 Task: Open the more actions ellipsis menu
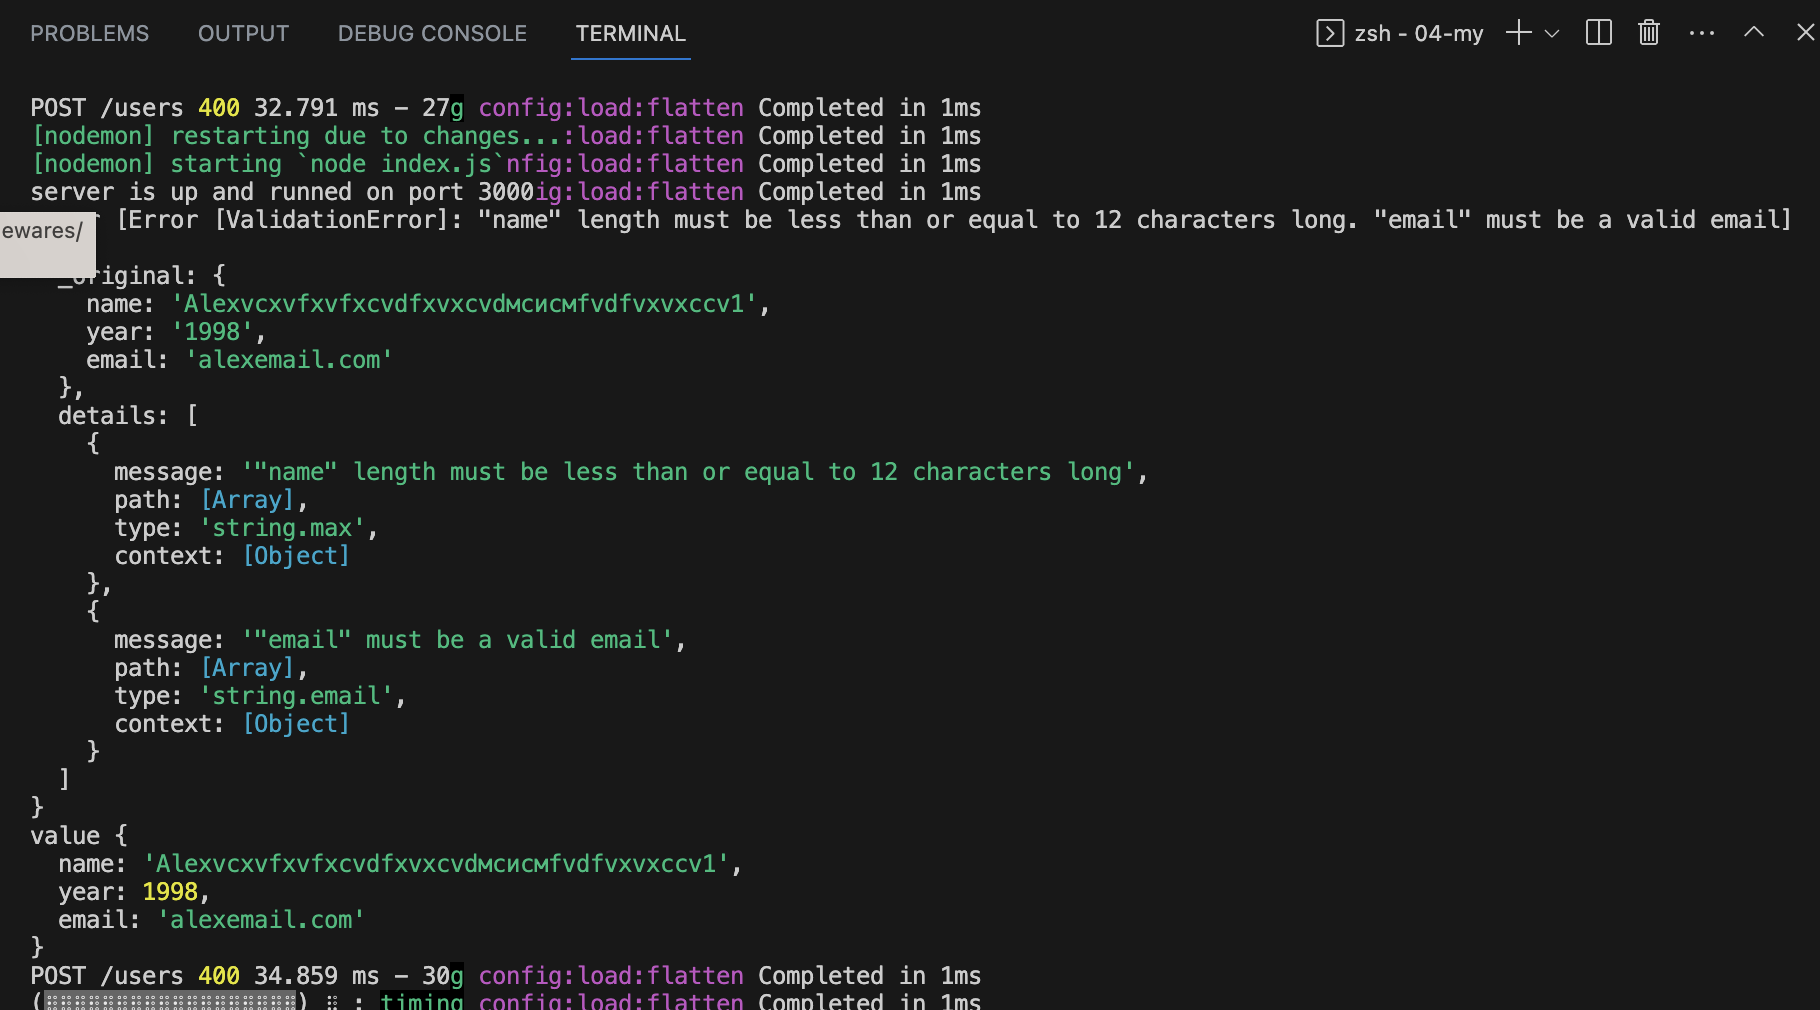pyautogui.click(x=1701, y=33)
